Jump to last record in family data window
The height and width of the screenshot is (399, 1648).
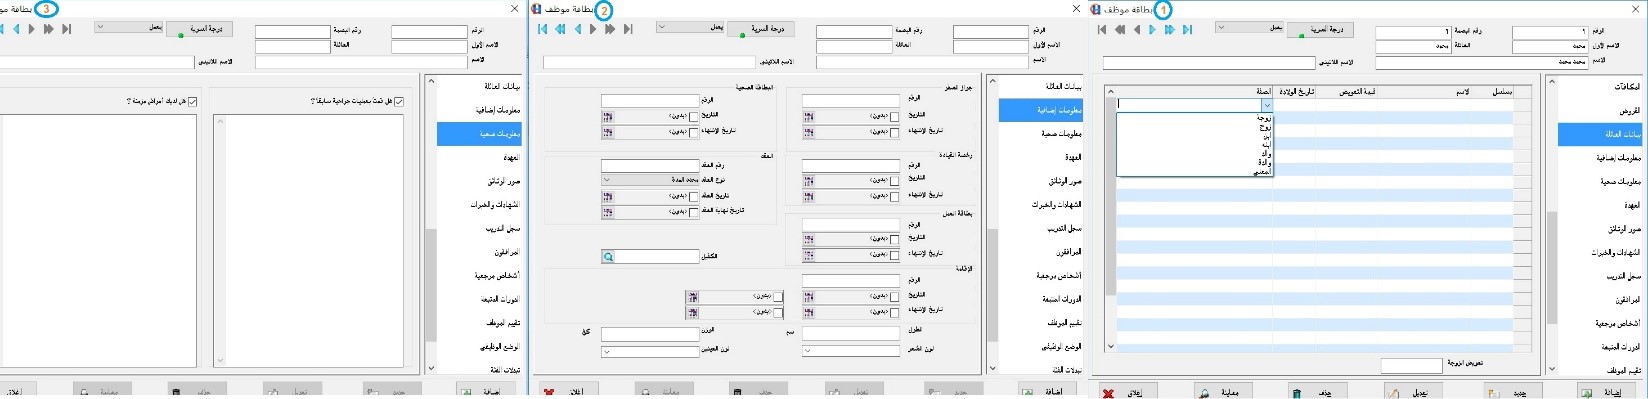point(1187,30)
